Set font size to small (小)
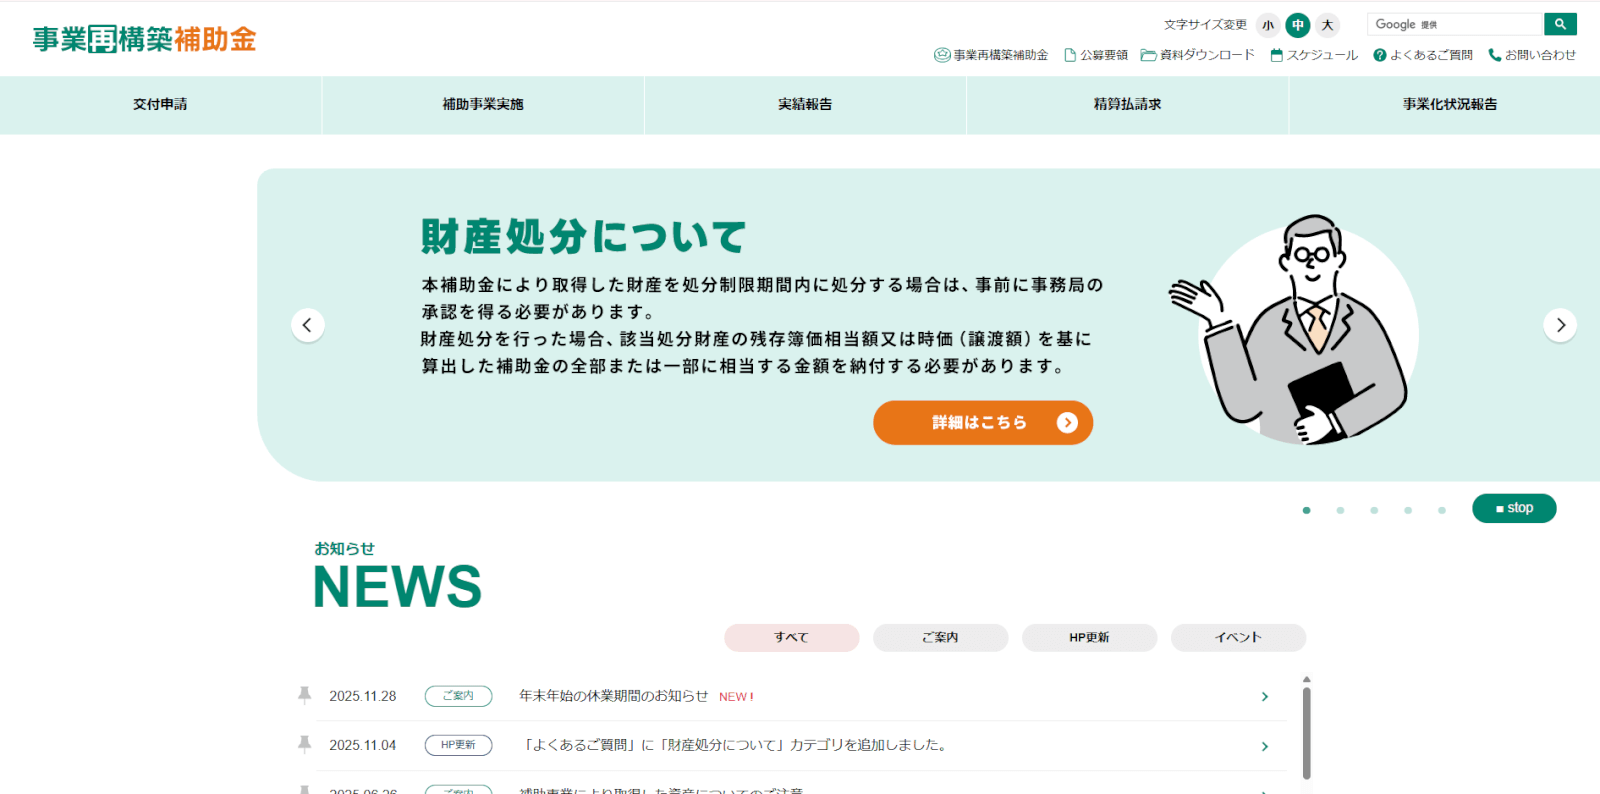 click(x=1268, y=25)
